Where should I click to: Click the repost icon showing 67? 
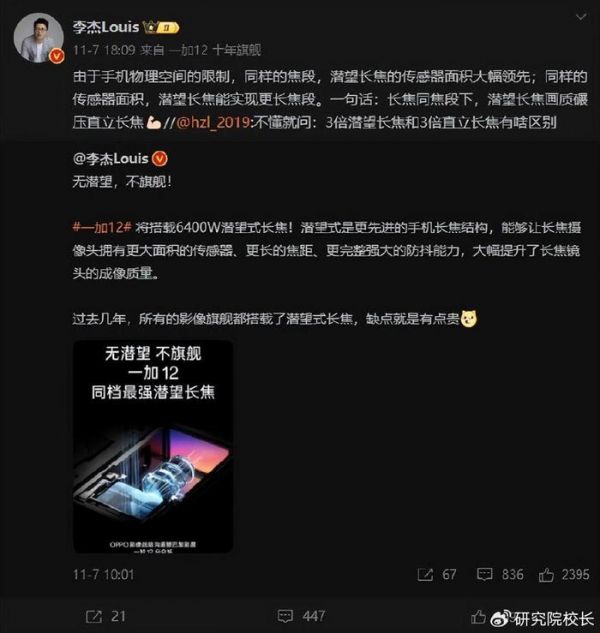[x=425, y=574]
